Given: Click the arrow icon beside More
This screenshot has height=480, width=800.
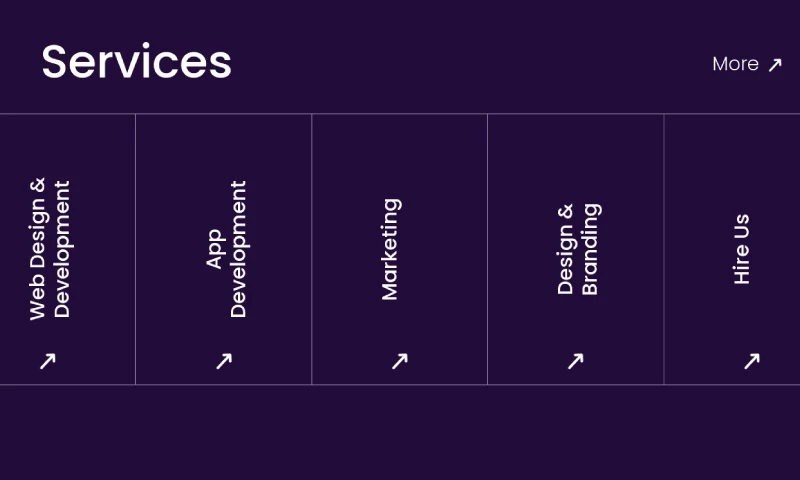Looking at the screenshot, I should 775,65.
